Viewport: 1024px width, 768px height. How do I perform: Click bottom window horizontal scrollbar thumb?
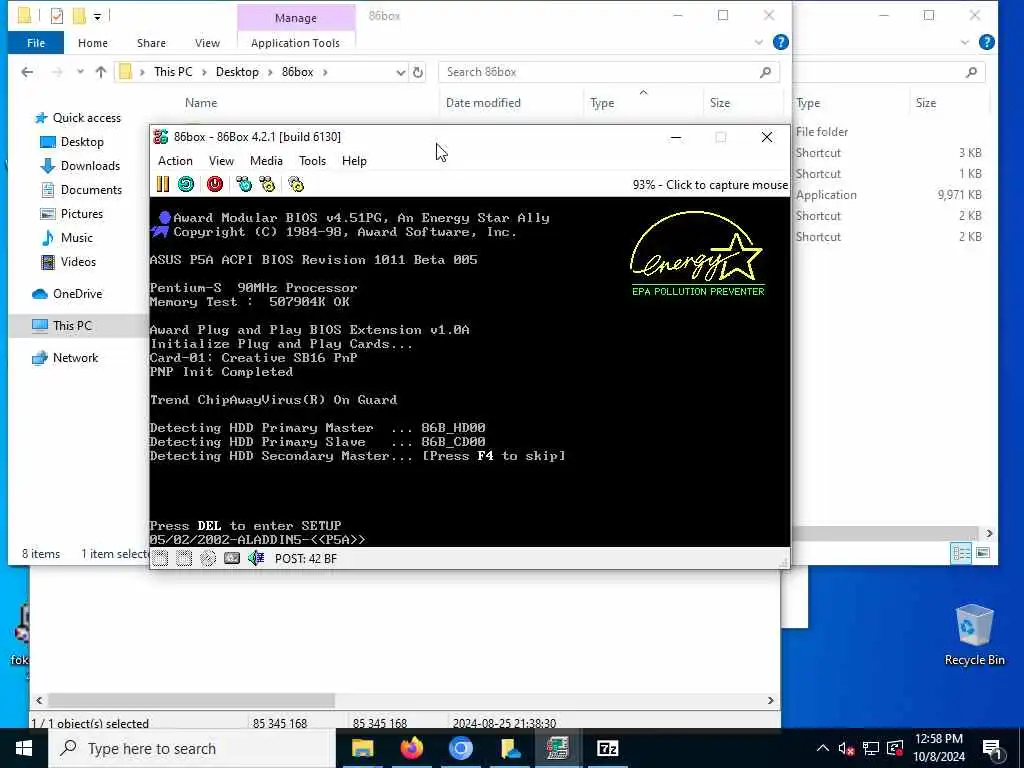click(x=191, y=700)
